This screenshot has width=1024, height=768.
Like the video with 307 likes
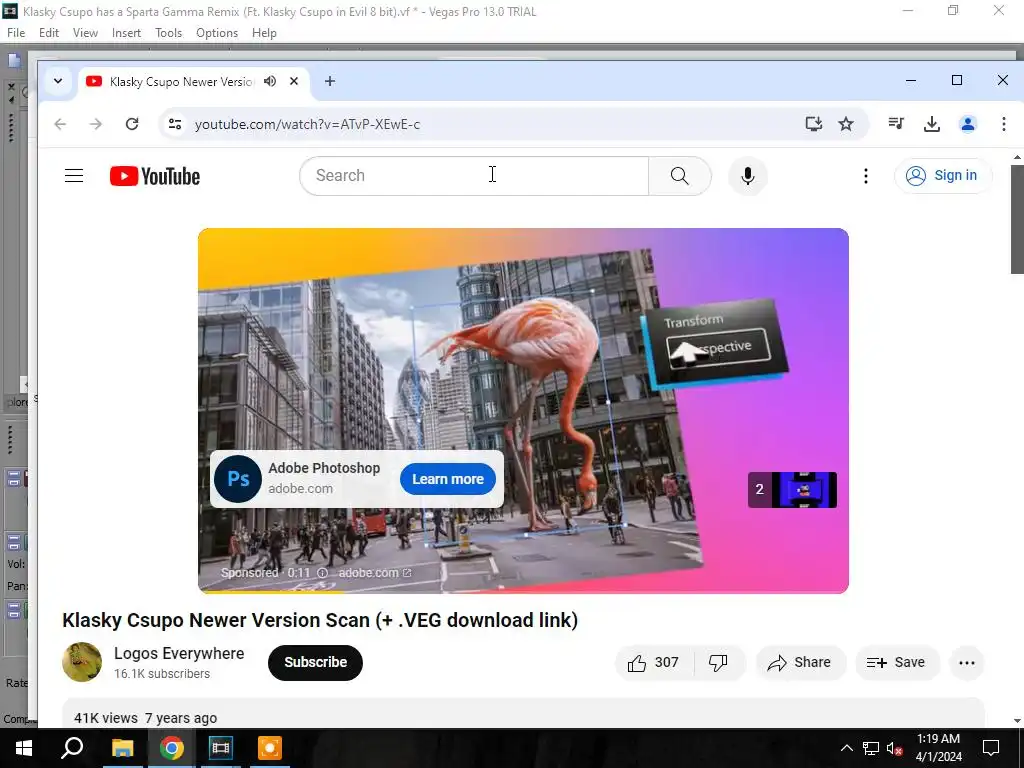[654, 663]
